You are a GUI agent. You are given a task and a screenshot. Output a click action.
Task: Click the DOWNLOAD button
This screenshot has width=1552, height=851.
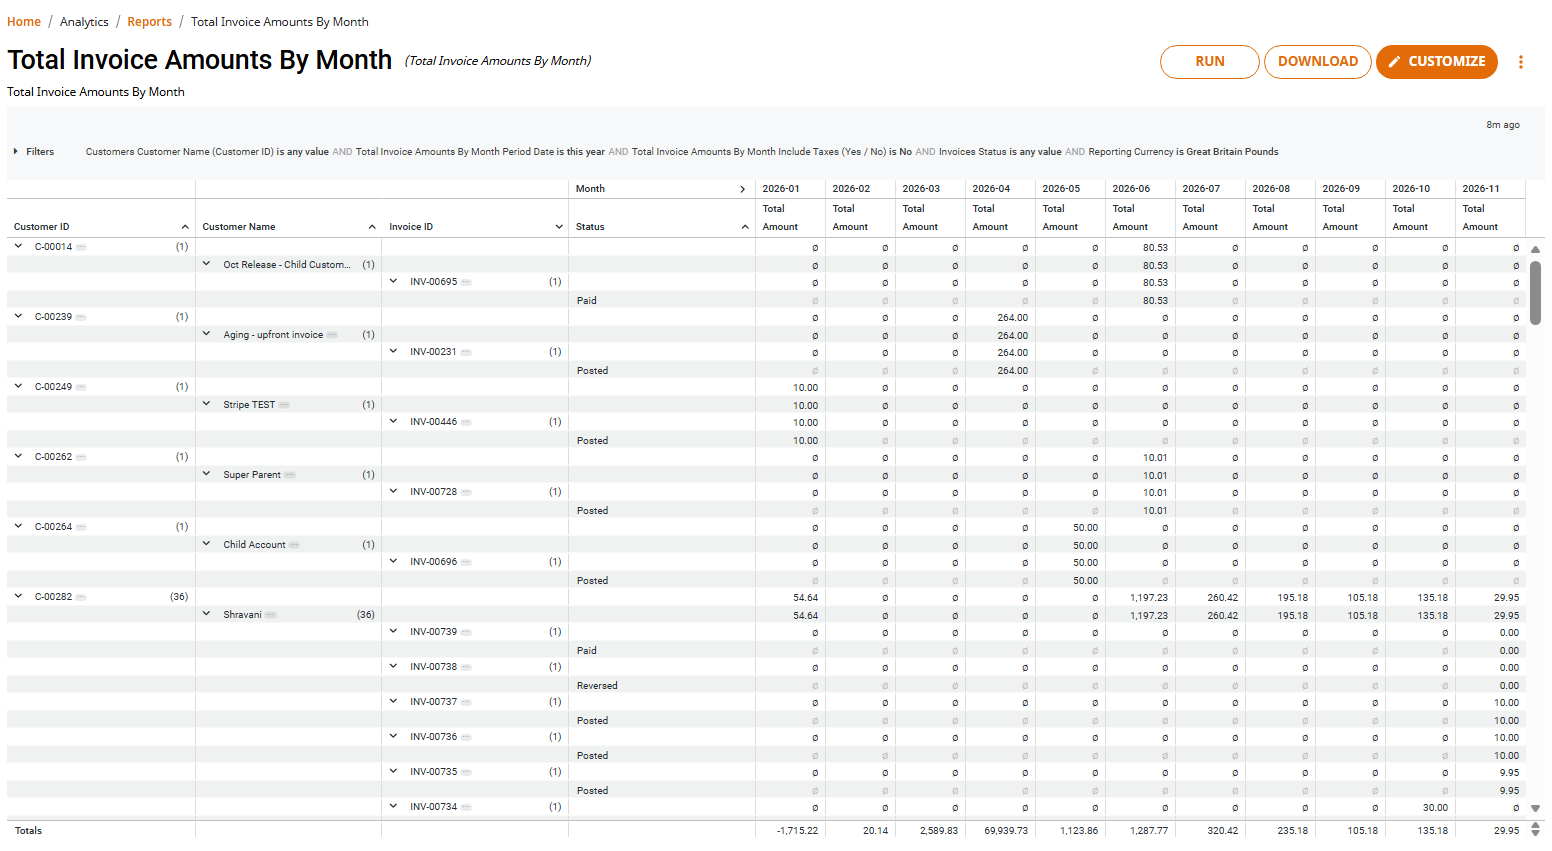(x=1318, y=62)
